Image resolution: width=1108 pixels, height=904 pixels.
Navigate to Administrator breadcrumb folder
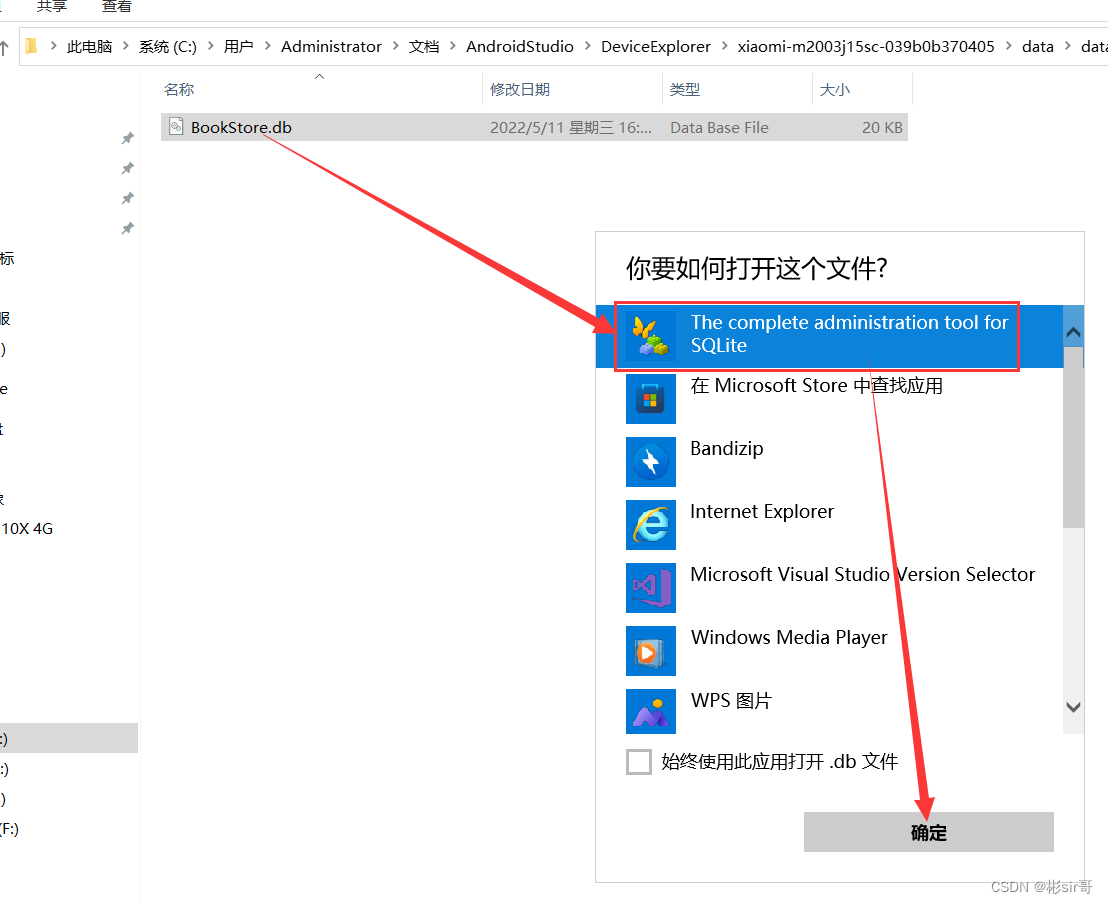[x=331, y=47]
